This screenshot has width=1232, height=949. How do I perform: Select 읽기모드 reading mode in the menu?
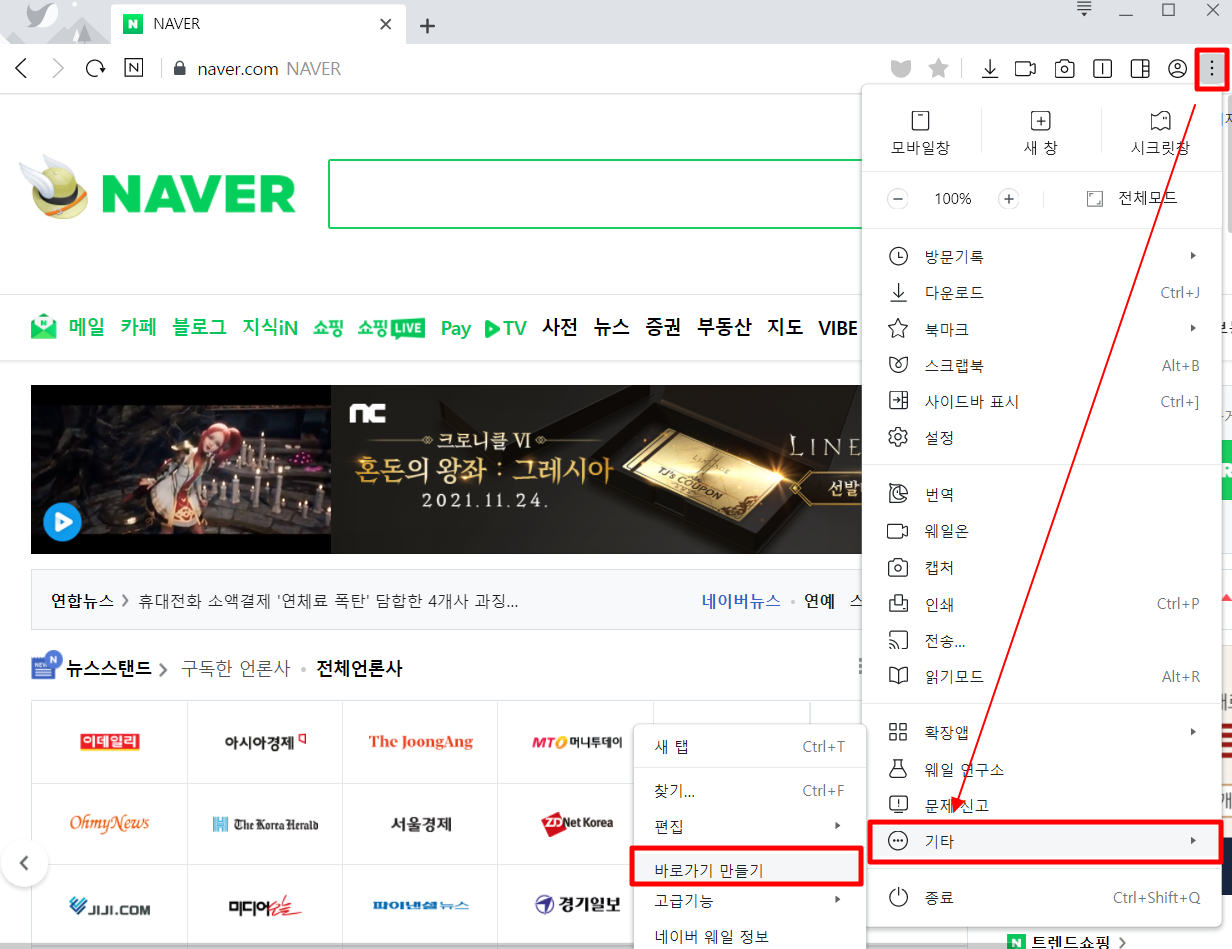coord(1043,677)
